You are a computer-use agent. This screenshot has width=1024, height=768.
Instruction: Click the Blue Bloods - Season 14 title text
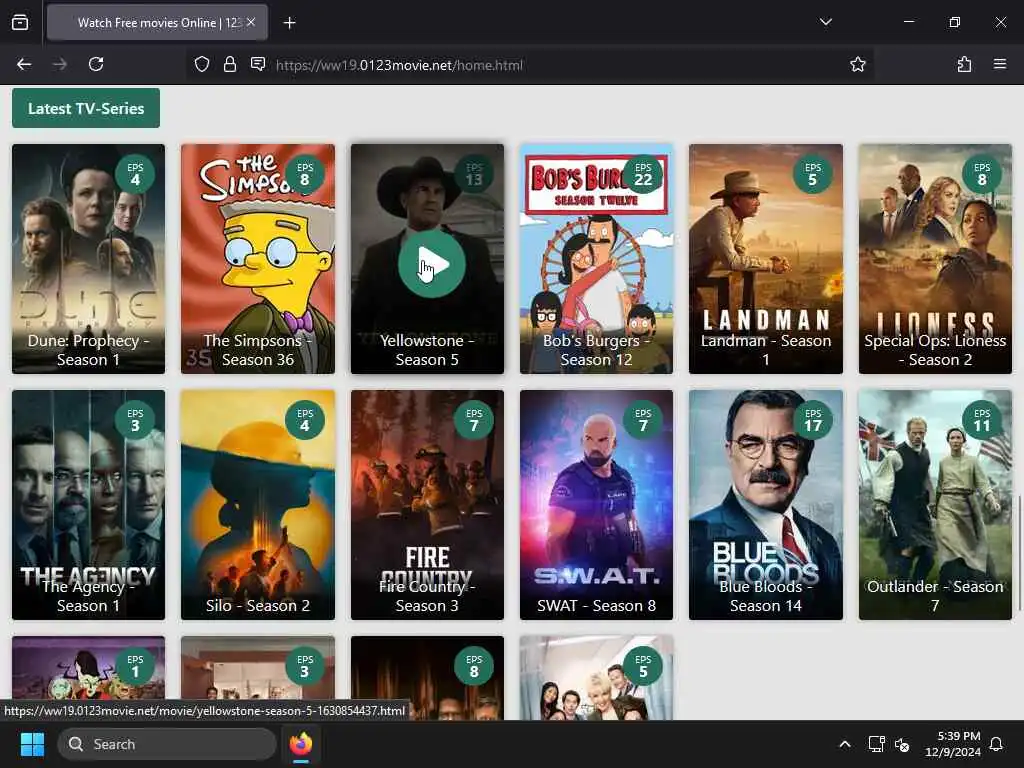click(x=765, y=596)
